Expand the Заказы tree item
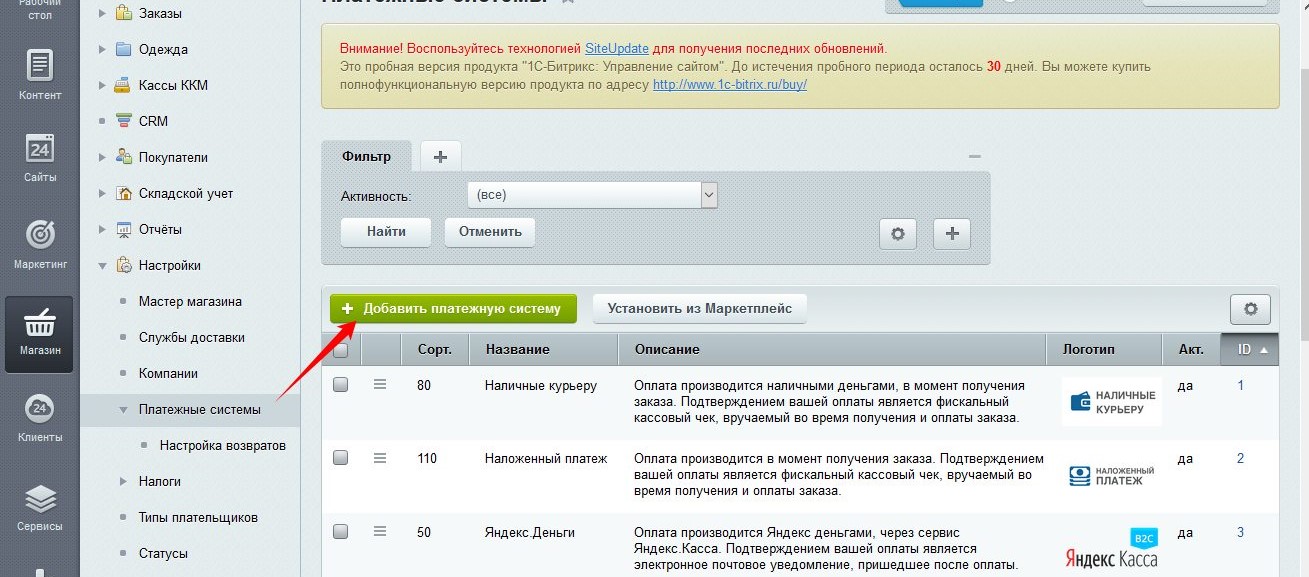 click(102, 13)
